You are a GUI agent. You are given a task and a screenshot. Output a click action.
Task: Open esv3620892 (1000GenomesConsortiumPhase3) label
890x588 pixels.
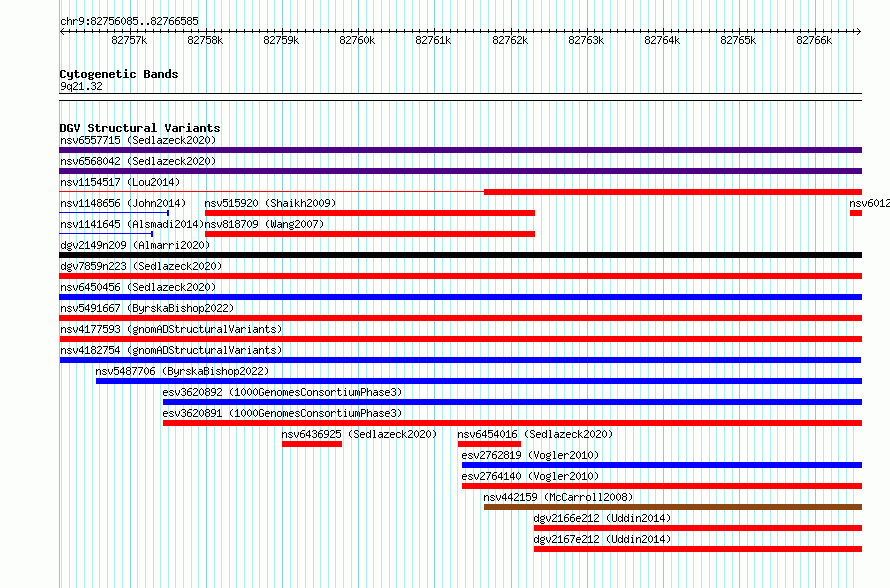click(x=282, y=392)
